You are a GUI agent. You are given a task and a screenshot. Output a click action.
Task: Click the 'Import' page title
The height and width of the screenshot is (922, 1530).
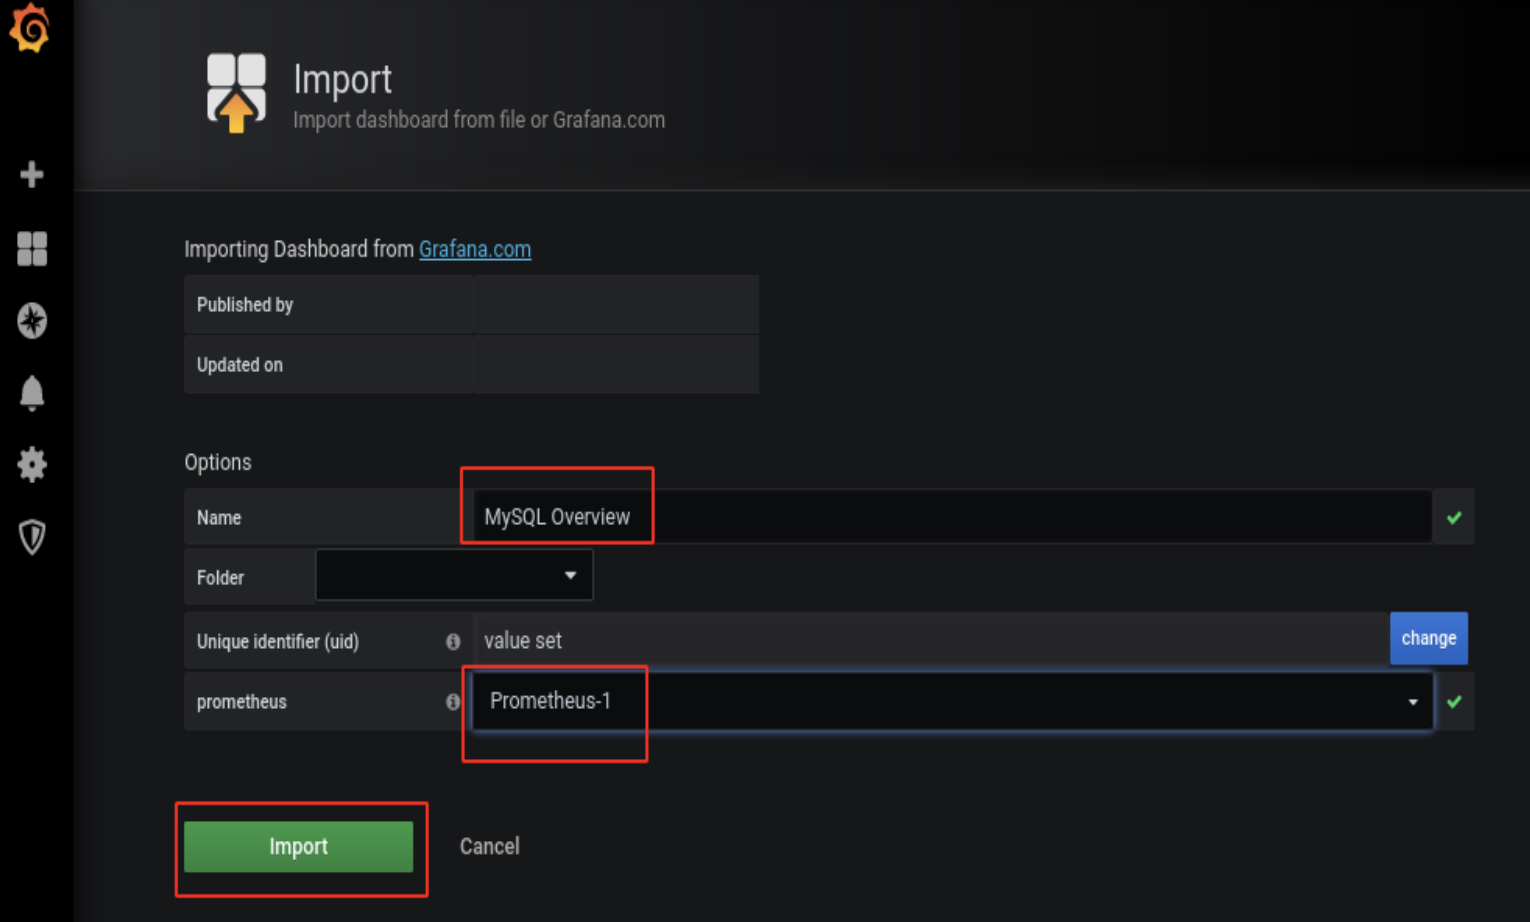pyautogui.click(x=342, y=80)
